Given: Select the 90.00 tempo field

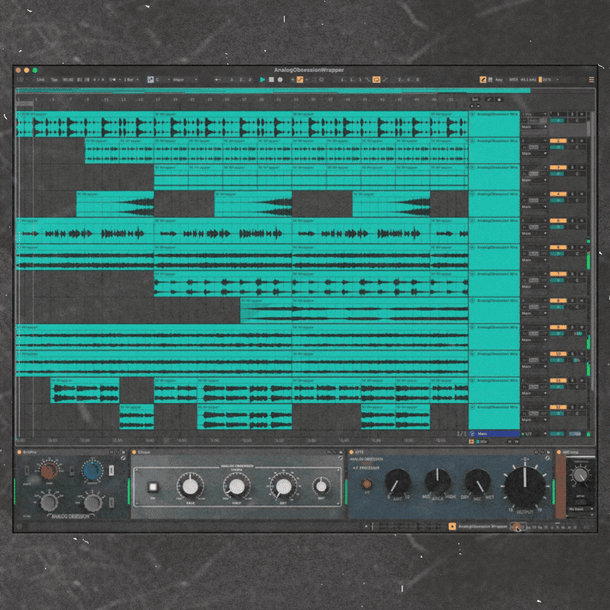Looking at the screenshot, I should (68, 80).
